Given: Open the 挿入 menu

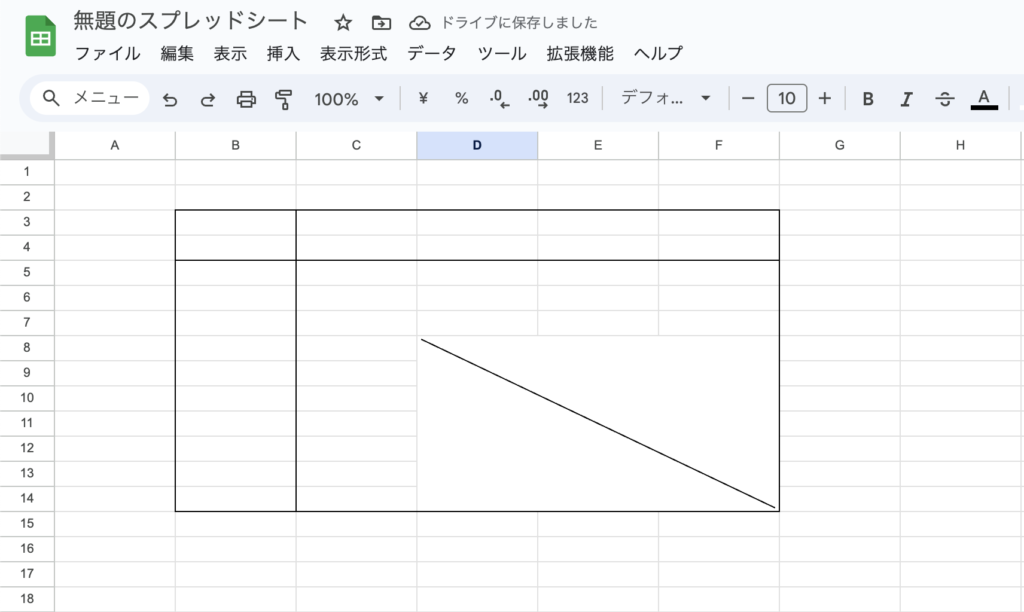Looking at the screenshot, I should click(x=283, y=54).
